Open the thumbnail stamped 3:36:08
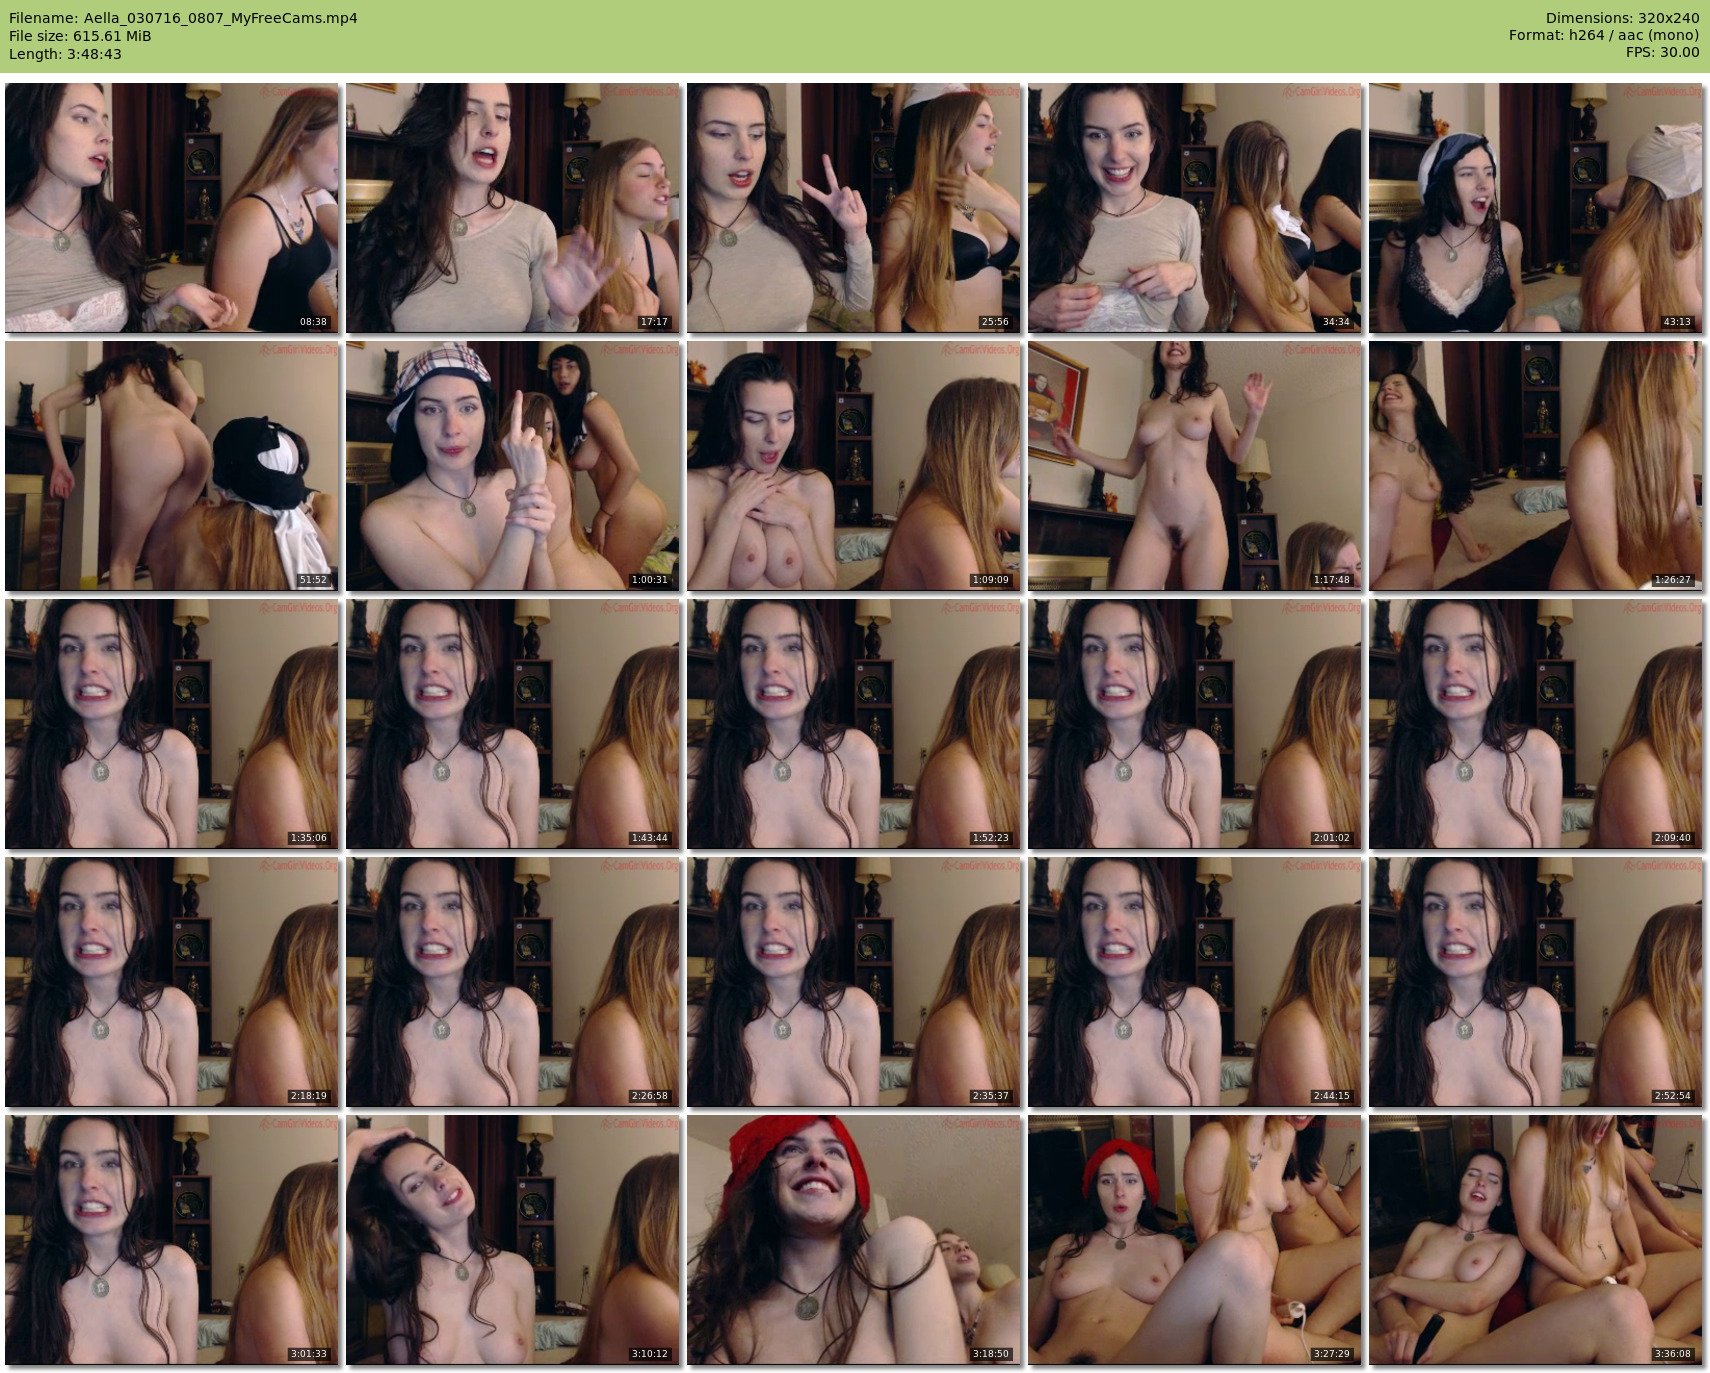 (1536, 1240)
